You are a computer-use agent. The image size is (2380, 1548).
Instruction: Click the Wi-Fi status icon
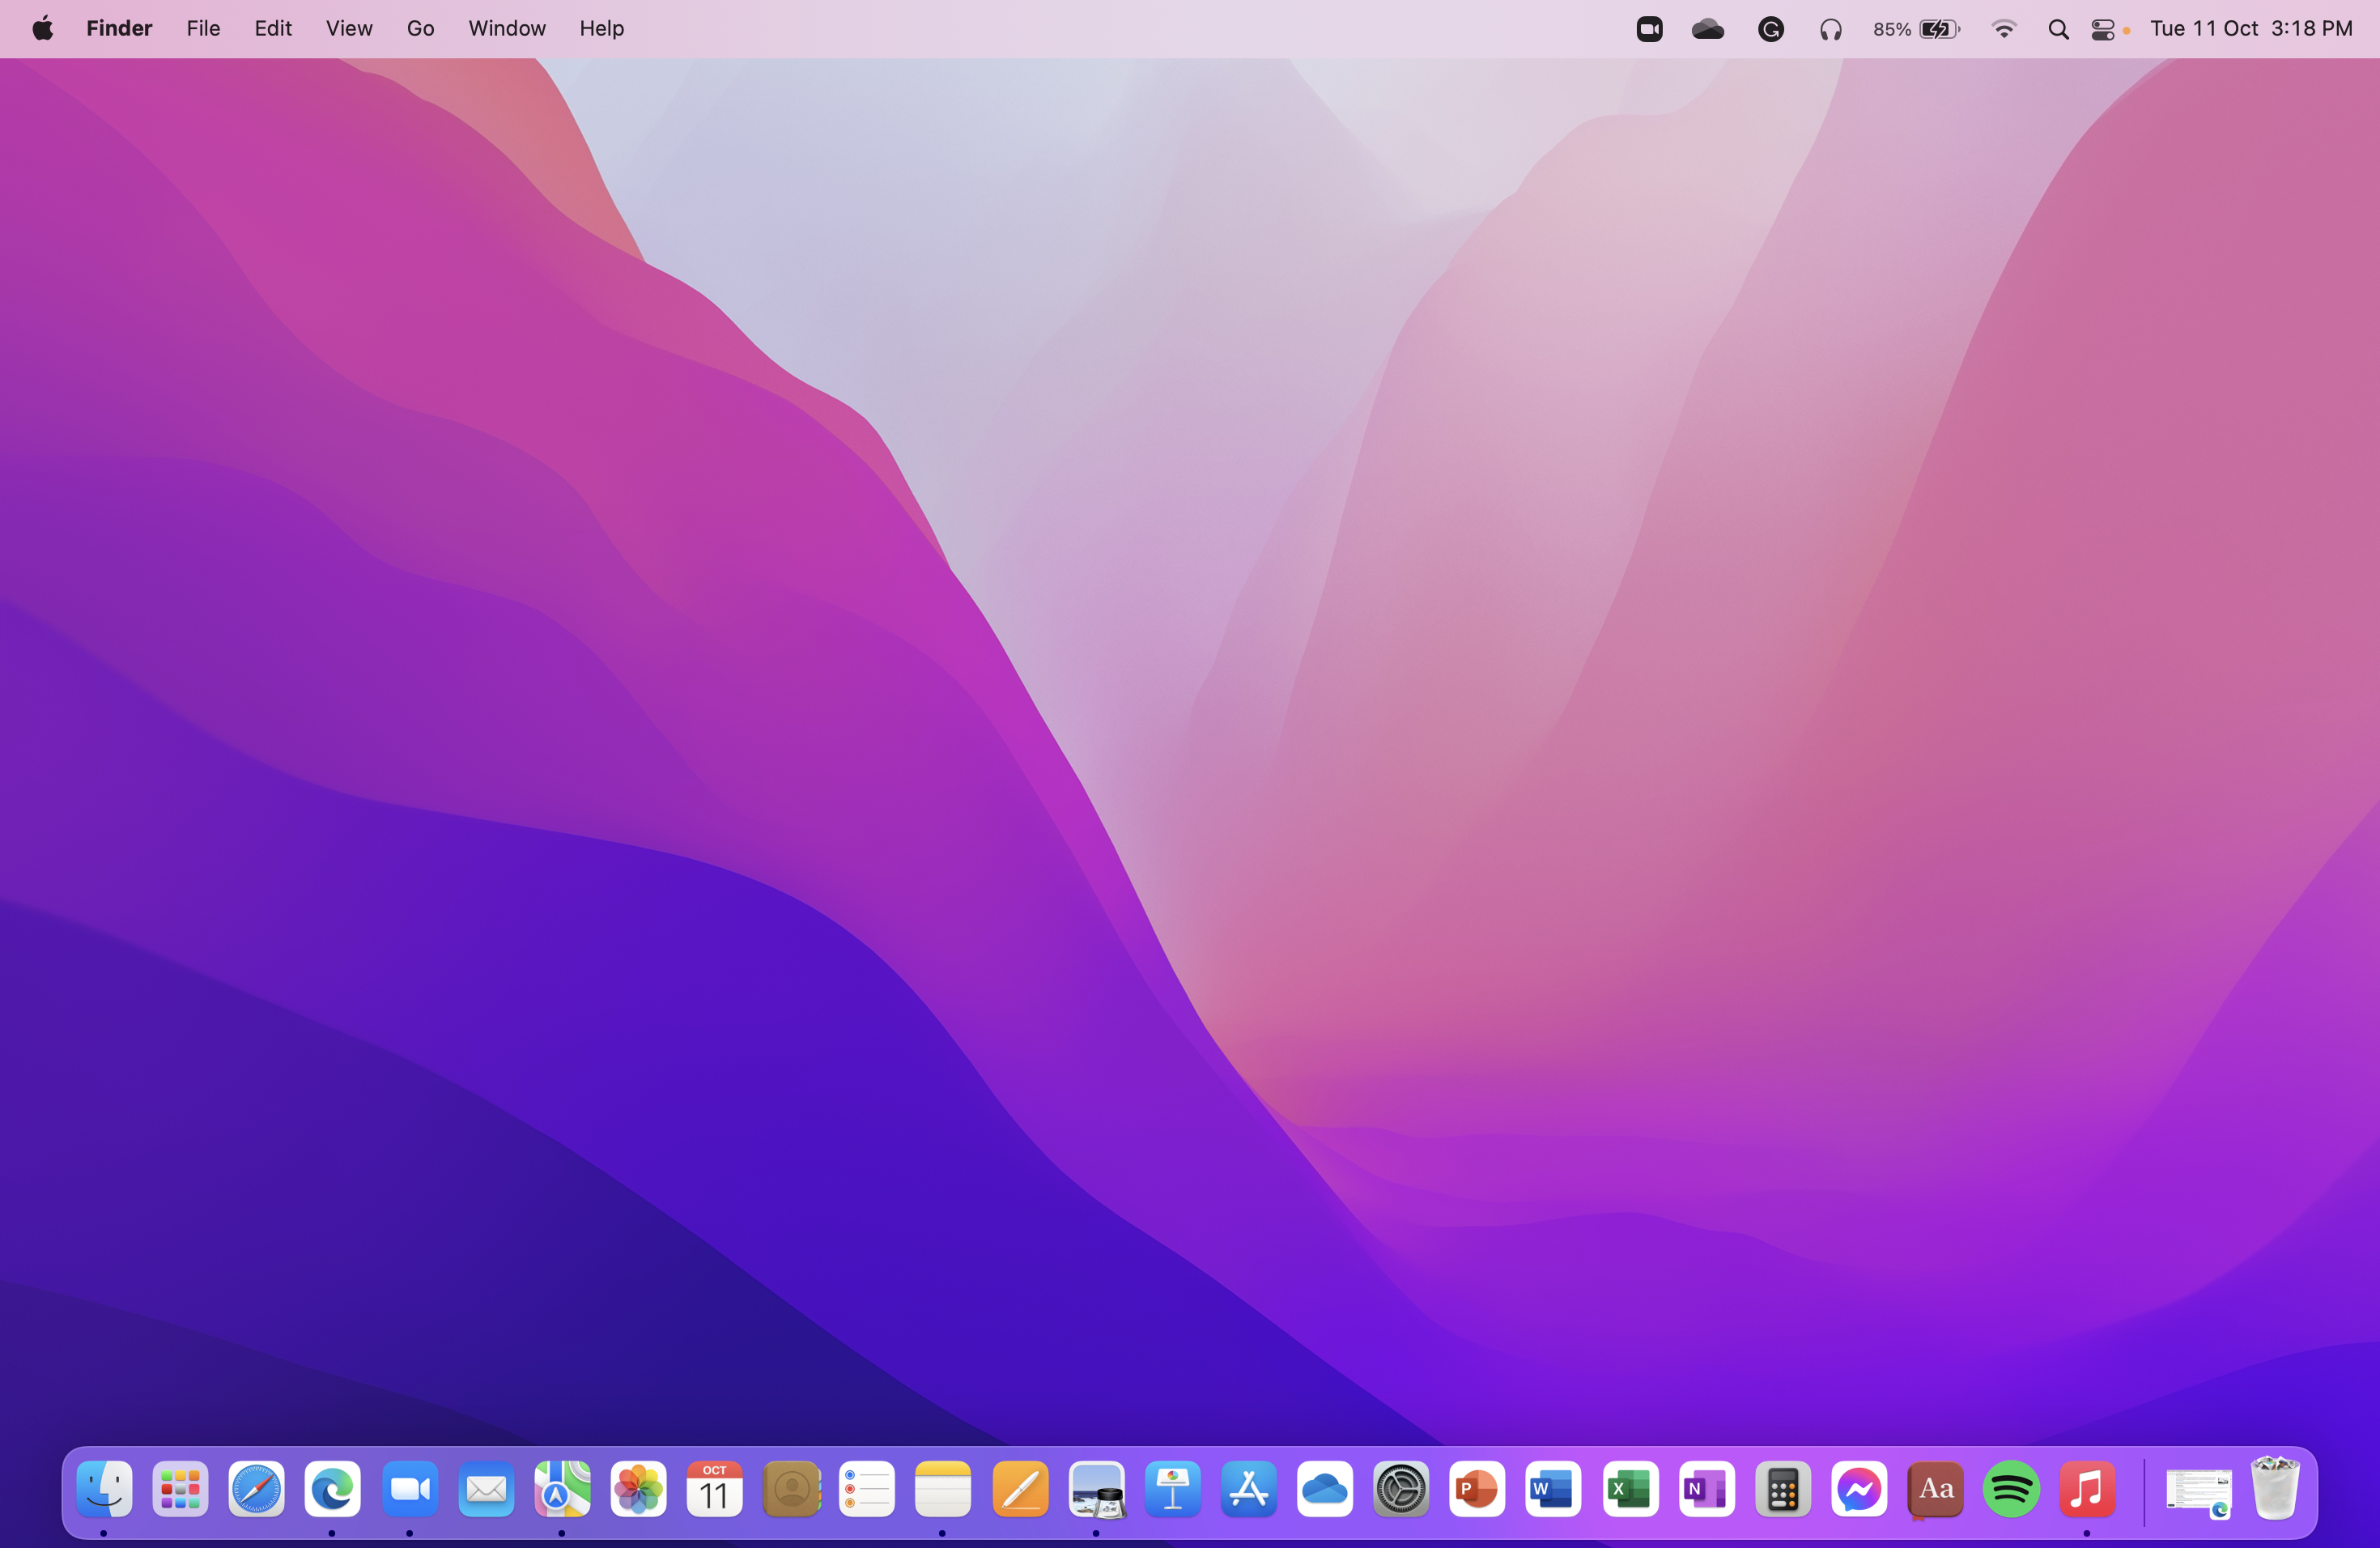(x=2003, y=29)
